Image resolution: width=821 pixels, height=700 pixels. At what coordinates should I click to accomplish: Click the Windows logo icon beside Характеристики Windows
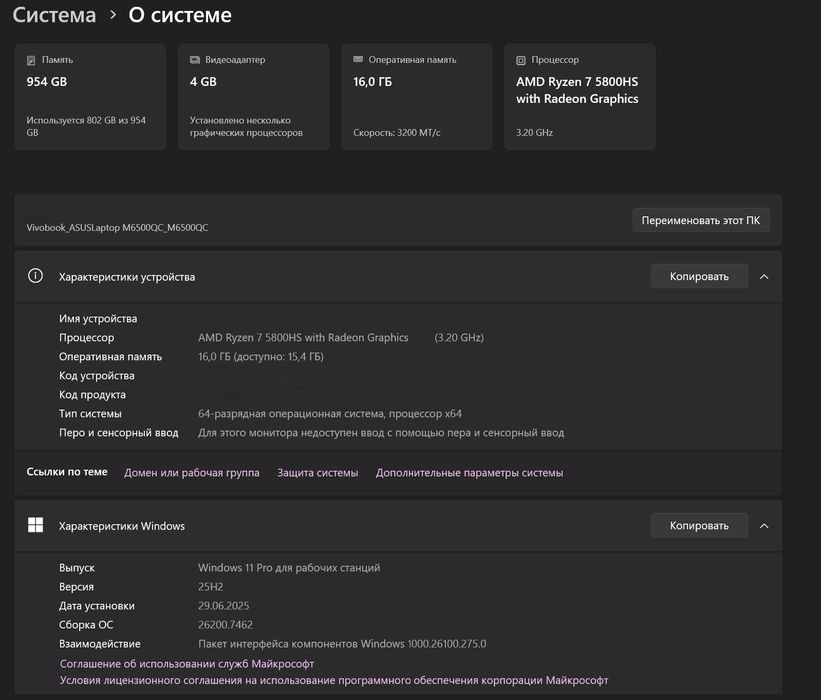(36, 525)
